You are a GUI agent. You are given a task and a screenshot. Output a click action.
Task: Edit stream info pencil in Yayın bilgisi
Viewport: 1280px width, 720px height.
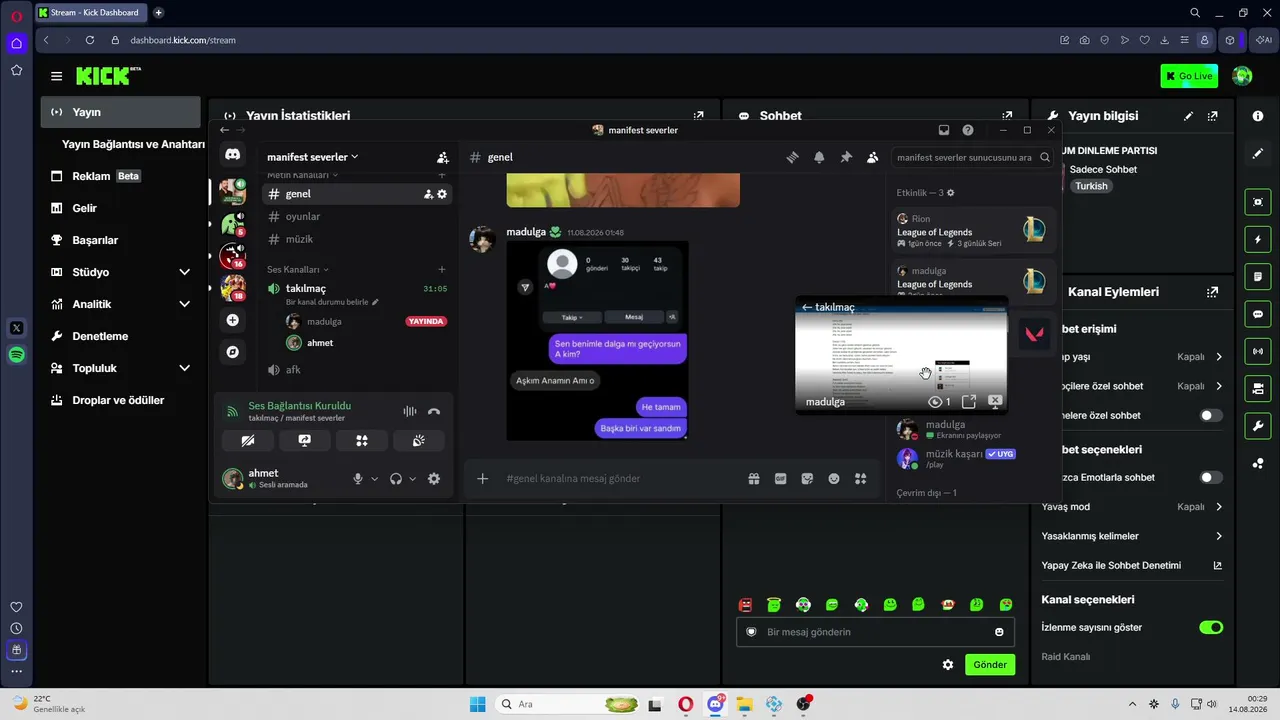coord(1188,116)
